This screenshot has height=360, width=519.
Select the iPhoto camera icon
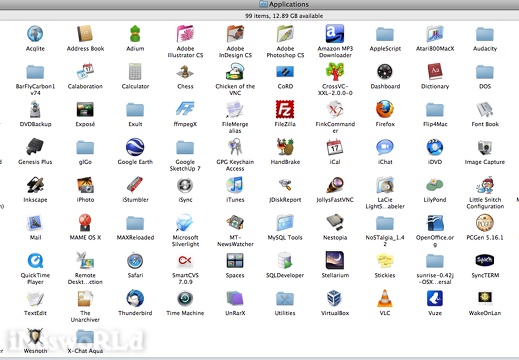point(85,185)
